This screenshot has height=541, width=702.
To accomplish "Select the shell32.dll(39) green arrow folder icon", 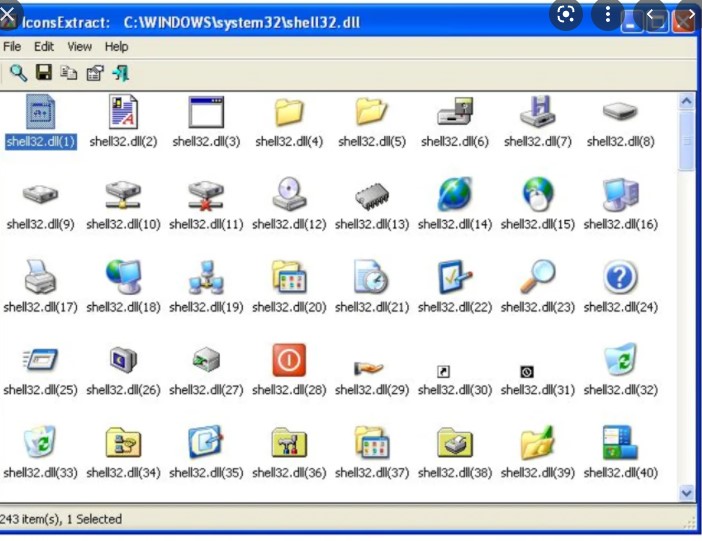I will pos(538,442).
